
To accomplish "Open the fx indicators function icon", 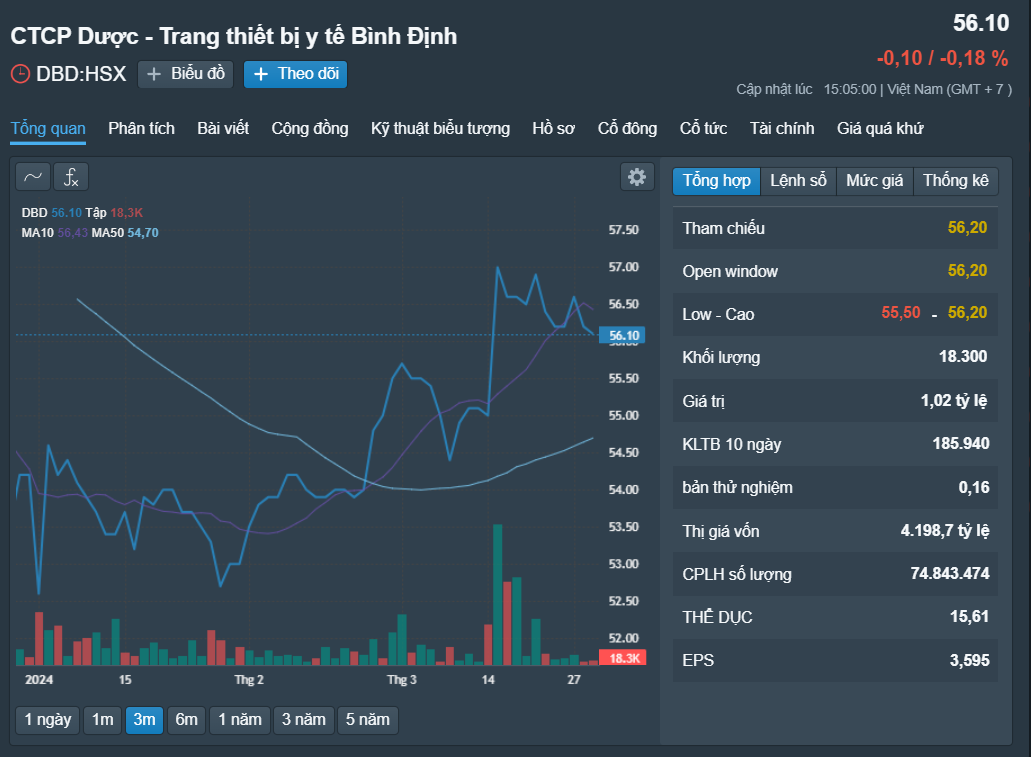I will tap(71, 177).
